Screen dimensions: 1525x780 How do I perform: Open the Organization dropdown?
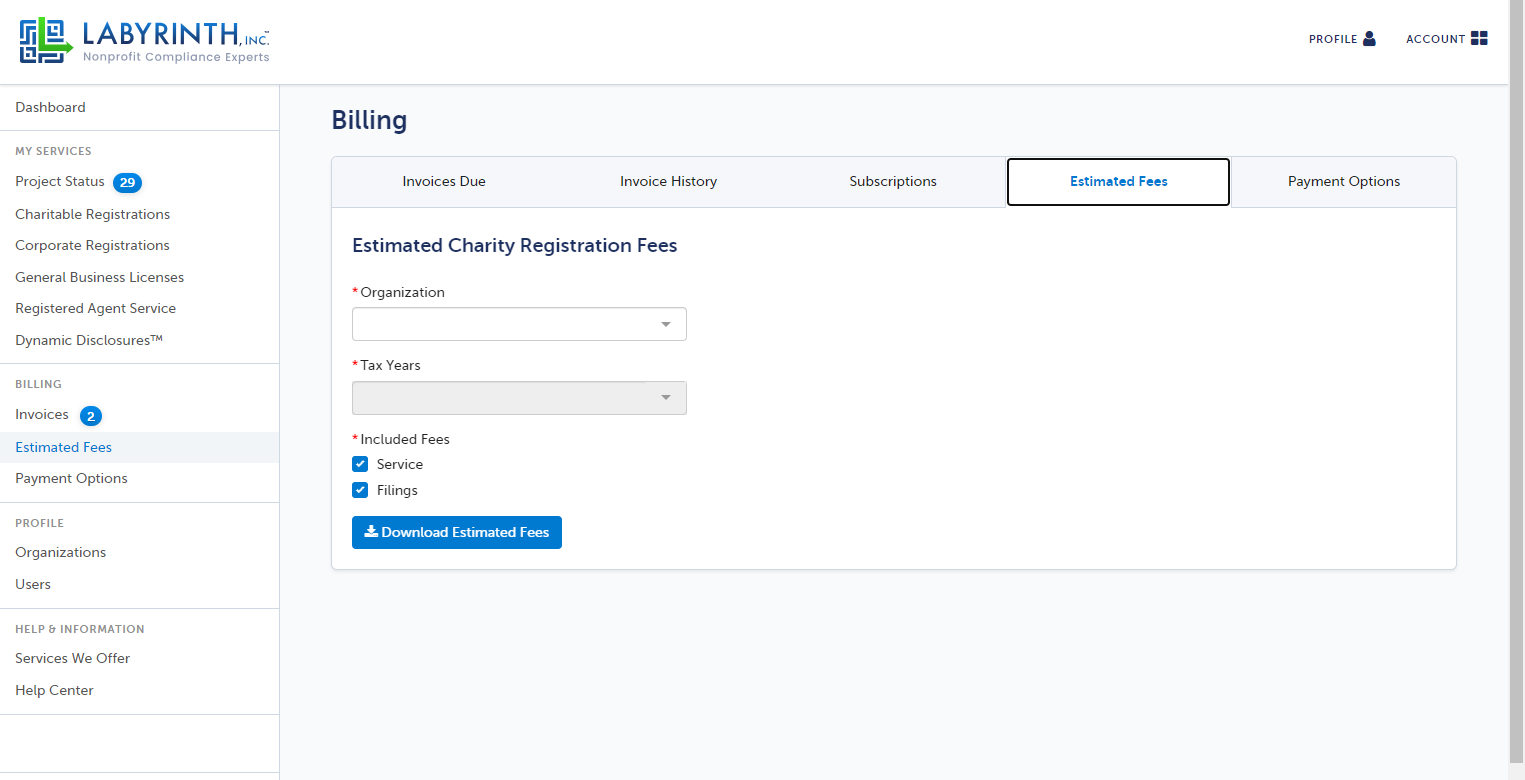[519, 324]
